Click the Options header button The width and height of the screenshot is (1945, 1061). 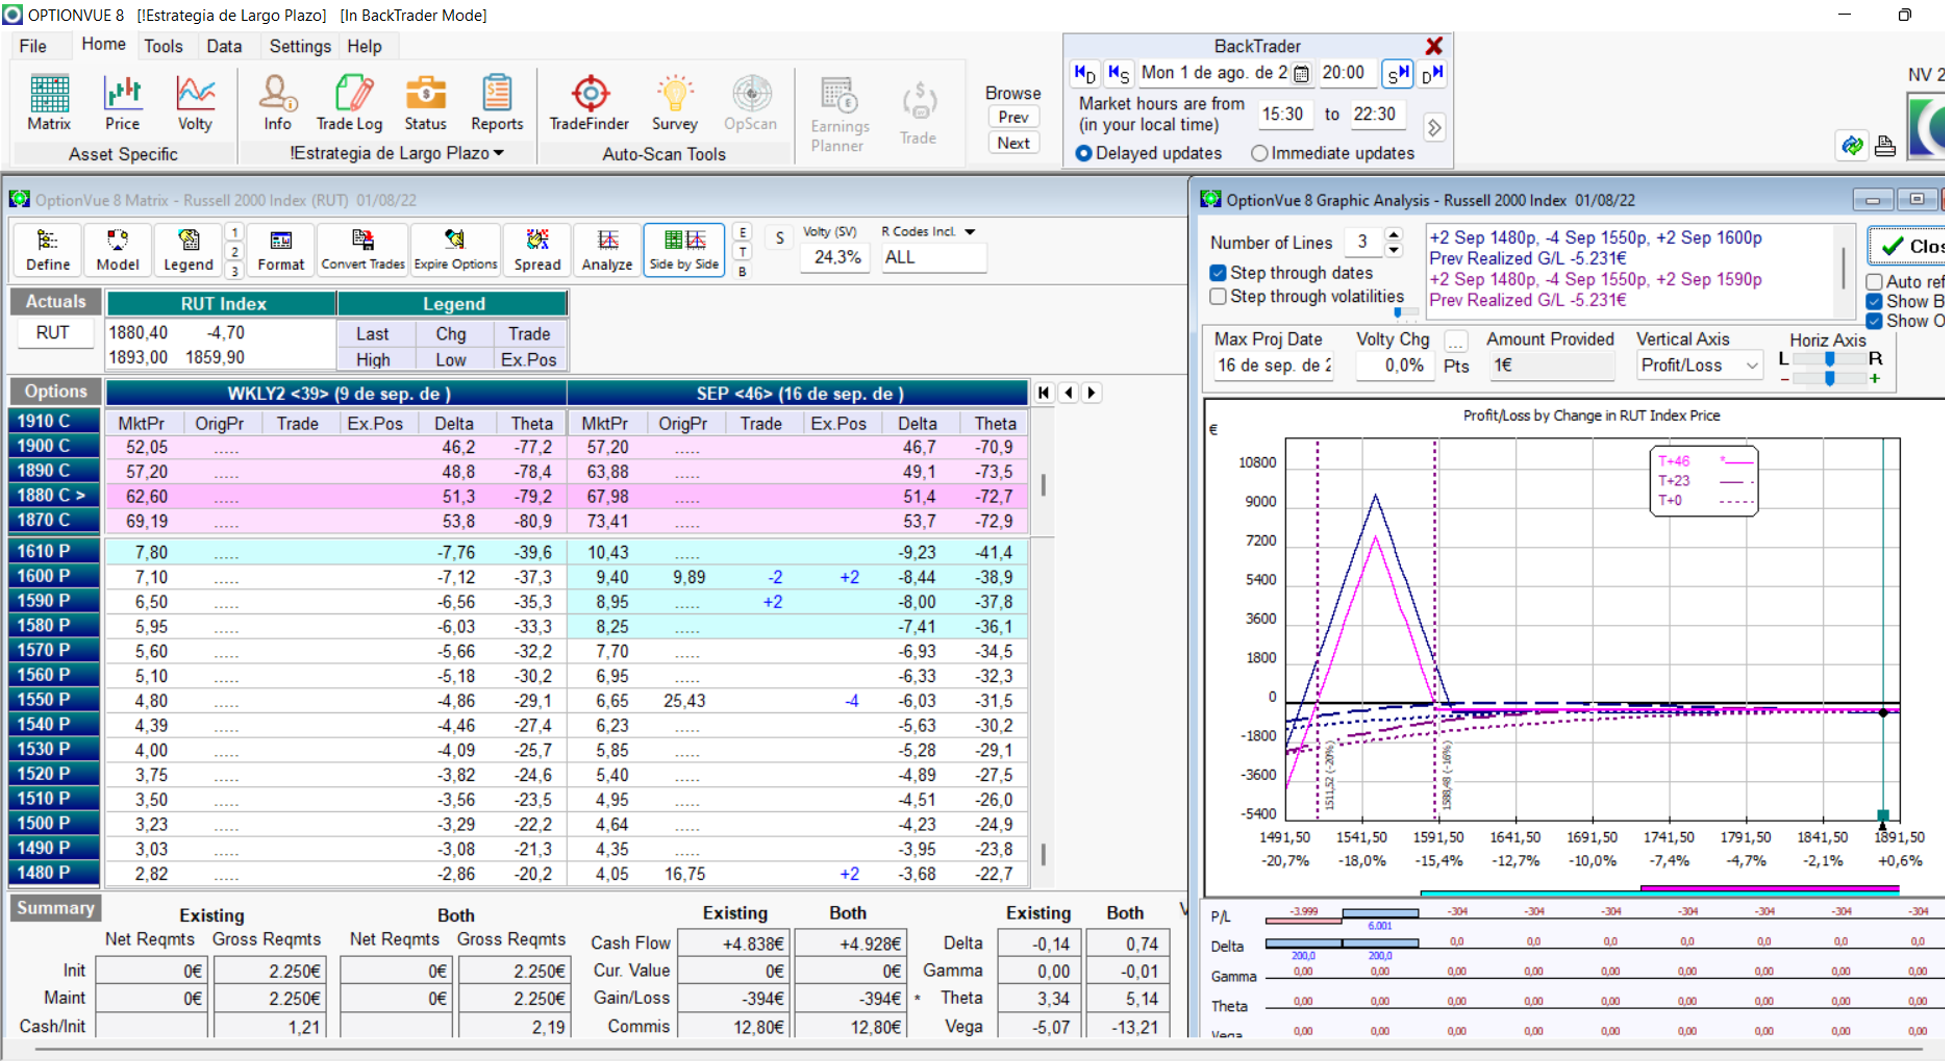point(55,392)
